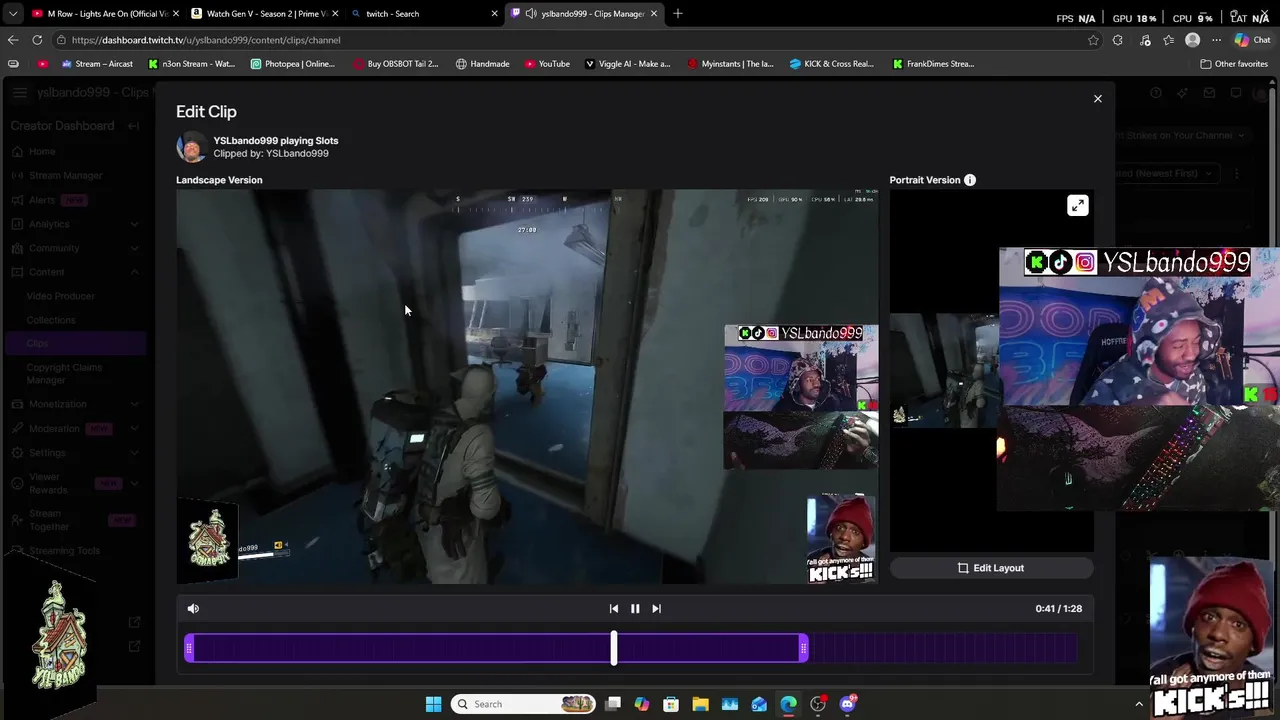This screenshot has width=1280, height=720.
Task: Close the 'twitch - Search' tab
Action: pos(494,14)
